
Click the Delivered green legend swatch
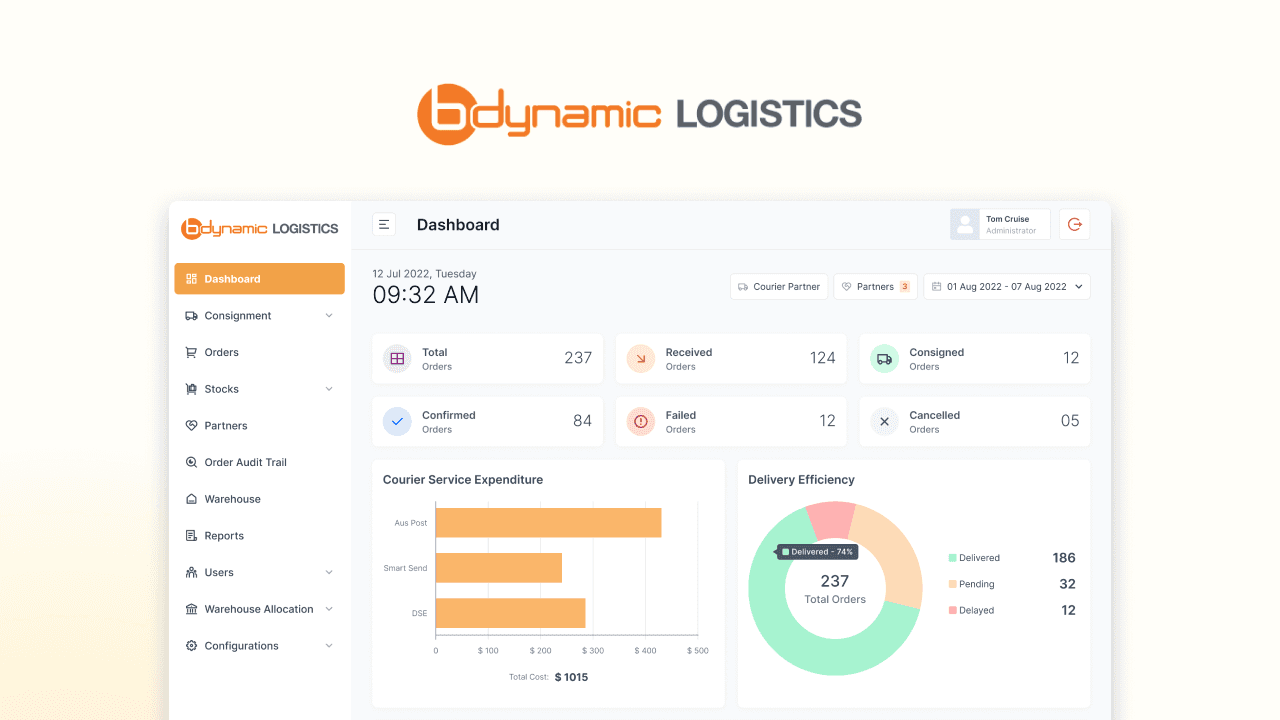click(952, 558)
